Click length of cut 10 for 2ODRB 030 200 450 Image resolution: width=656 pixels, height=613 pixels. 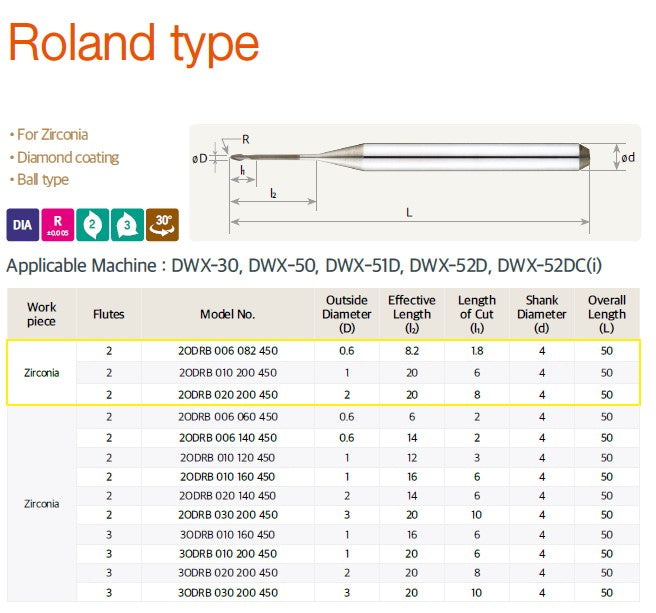pyautogui.click(x=477, y=515)
